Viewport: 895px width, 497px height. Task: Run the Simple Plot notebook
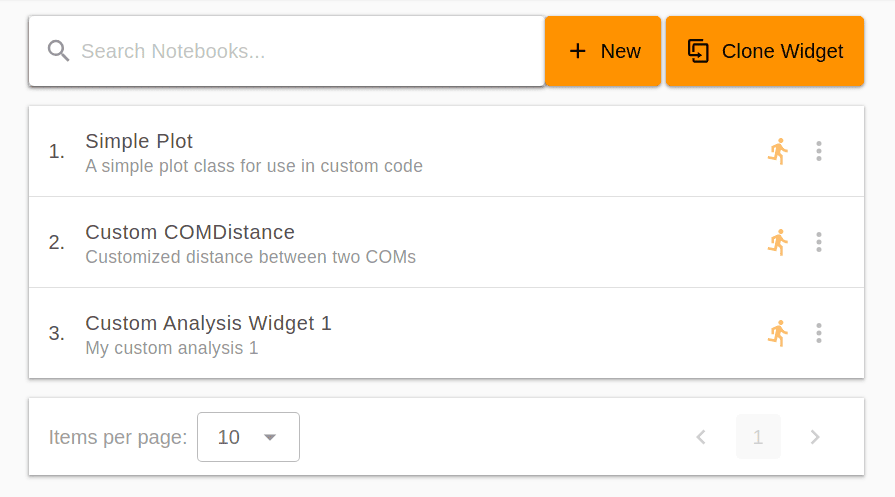click(x=777, y=151)
